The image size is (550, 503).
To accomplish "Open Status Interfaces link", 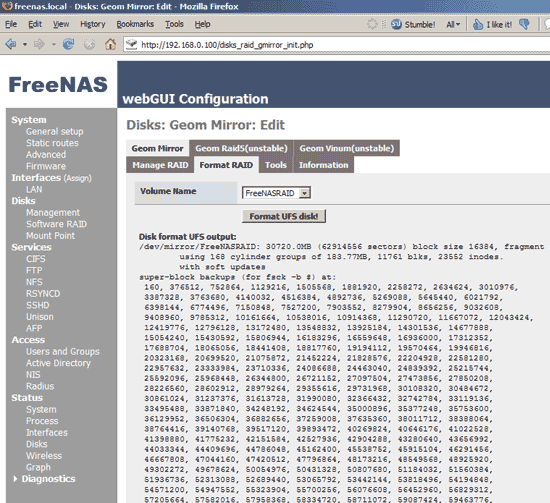I will [47, 432].
